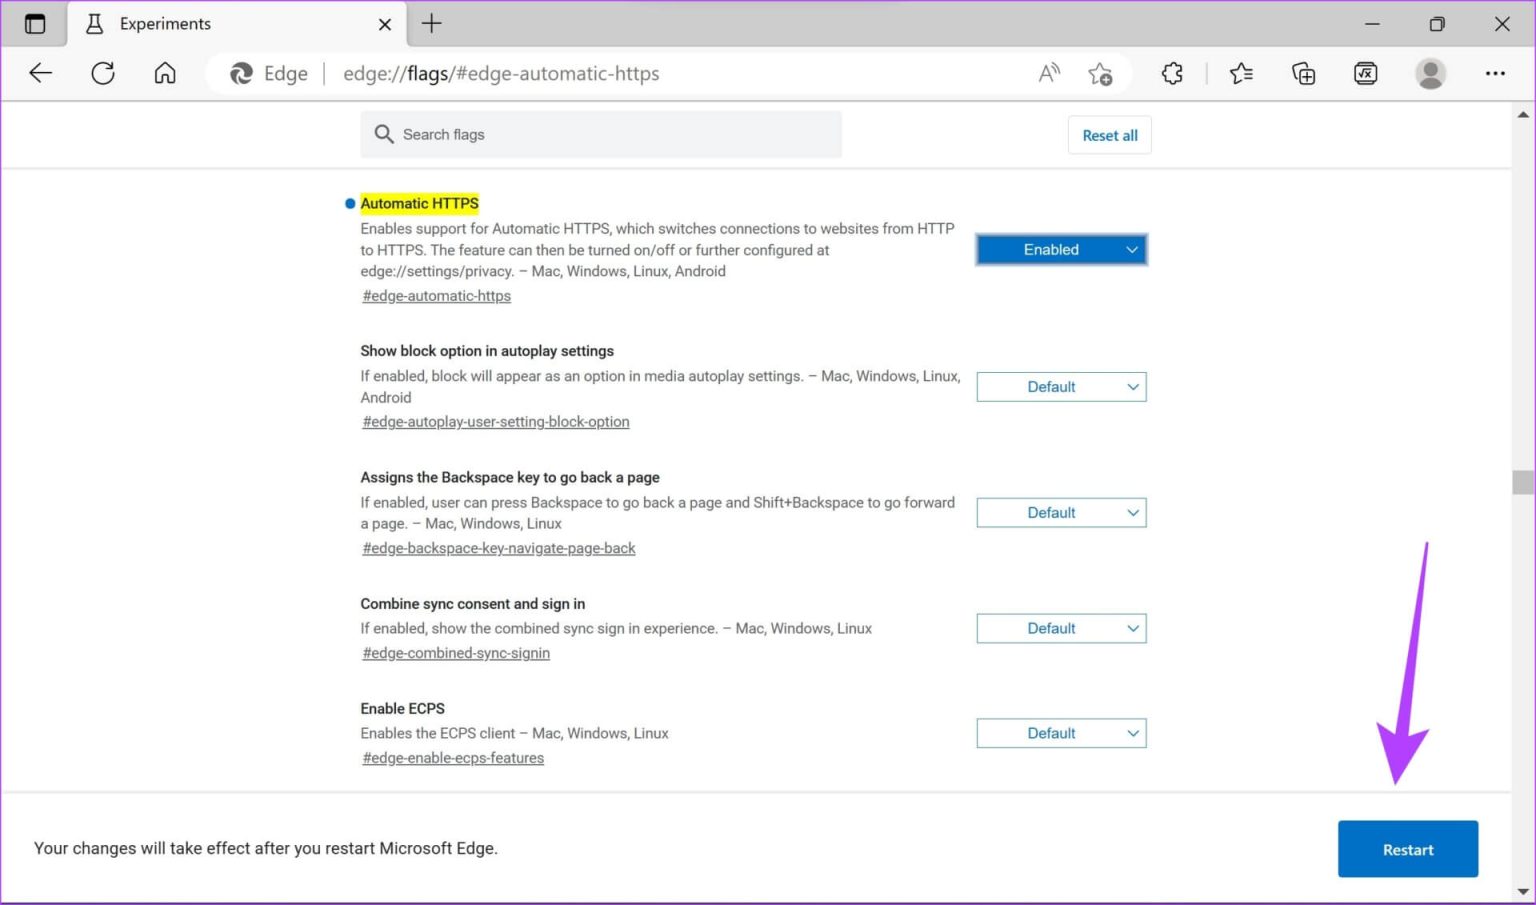
Task: Add this page to favorites
Action: coord(1100,73)
